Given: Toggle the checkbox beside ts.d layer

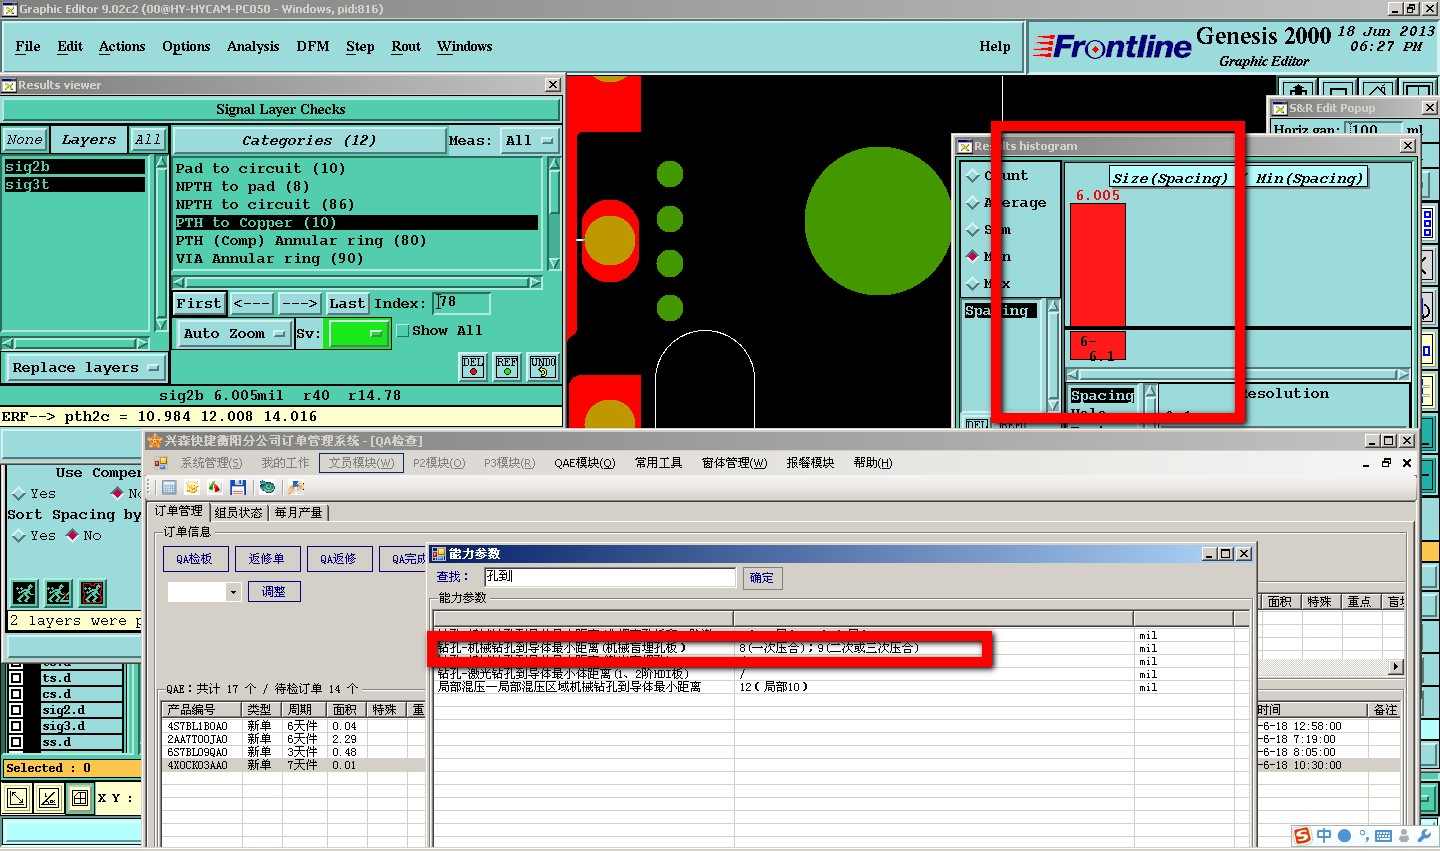Looking at the screenshot, I should tap(16, 678).
